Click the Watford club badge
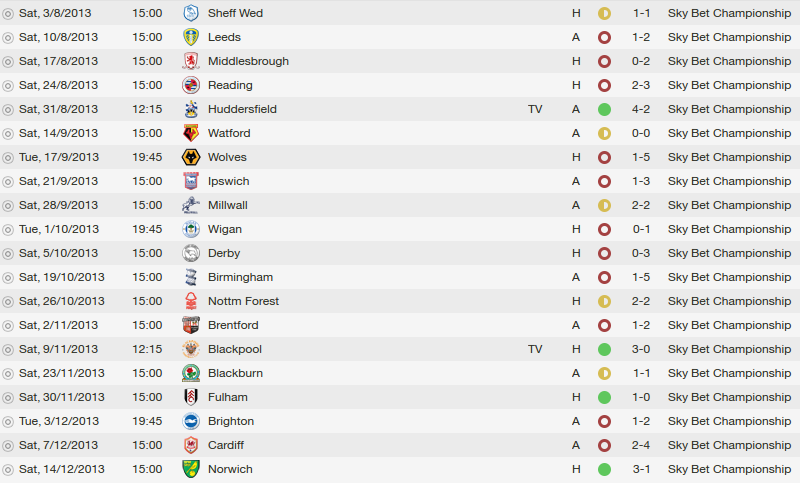The height and width of the screenshot is (483, 800). point(191,133)
